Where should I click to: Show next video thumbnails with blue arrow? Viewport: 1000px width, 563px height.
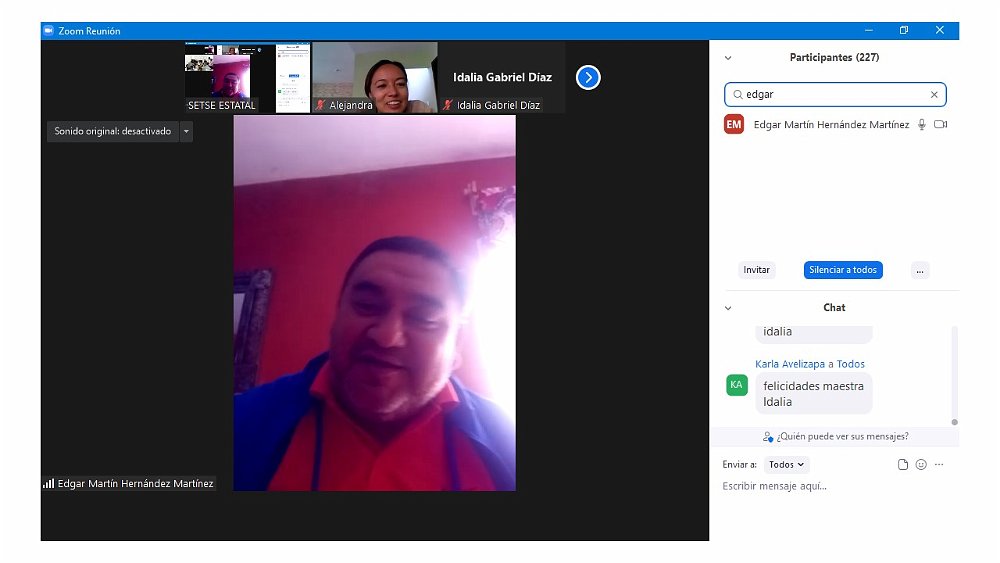coord(588,77)
